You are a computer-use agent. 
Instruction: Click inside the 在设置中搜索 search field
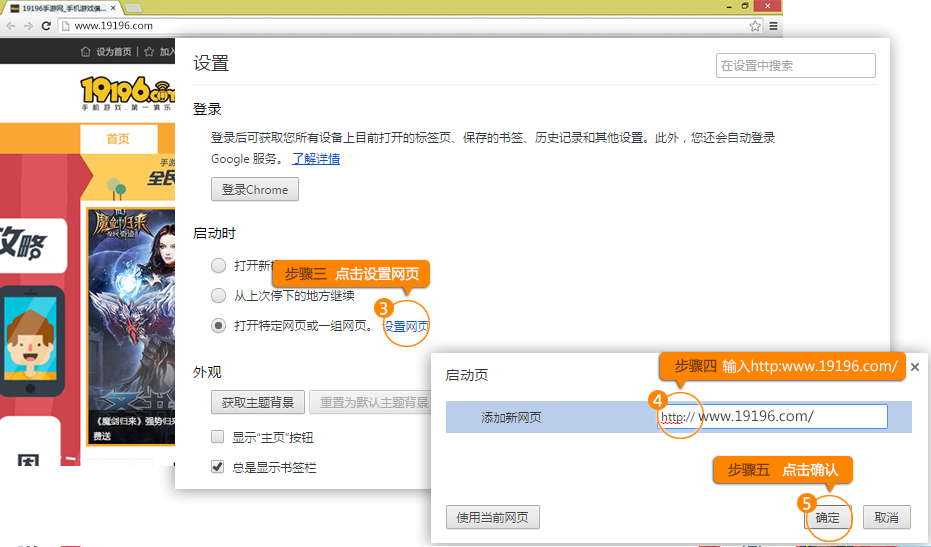(795, 66)
